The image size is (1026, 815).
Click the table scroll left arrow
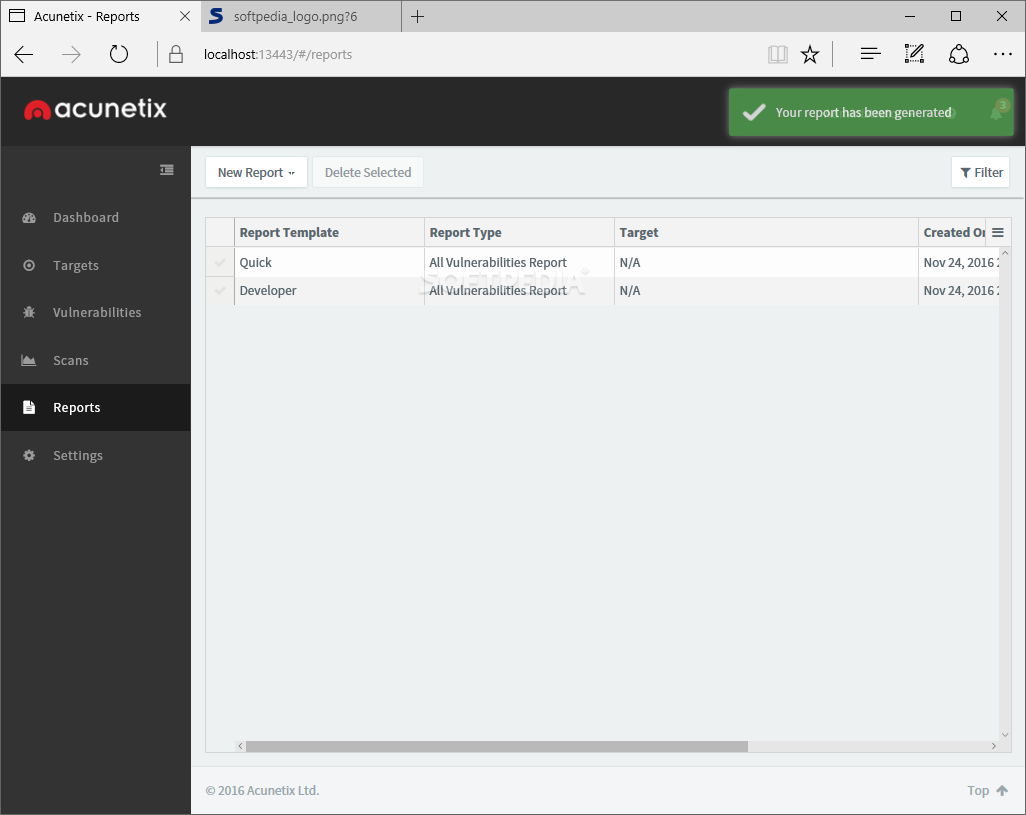click(240, 746)
